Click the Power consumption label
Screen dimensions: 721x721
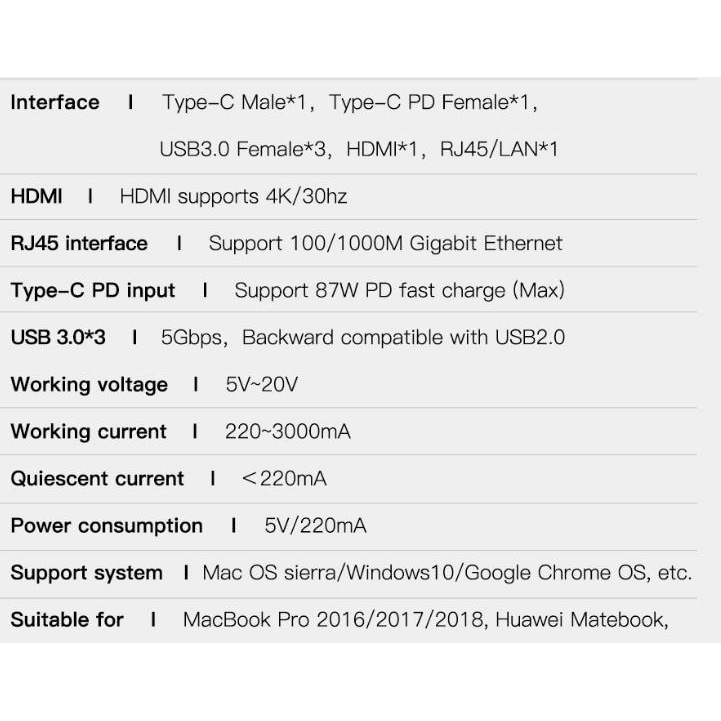[106, 526]
